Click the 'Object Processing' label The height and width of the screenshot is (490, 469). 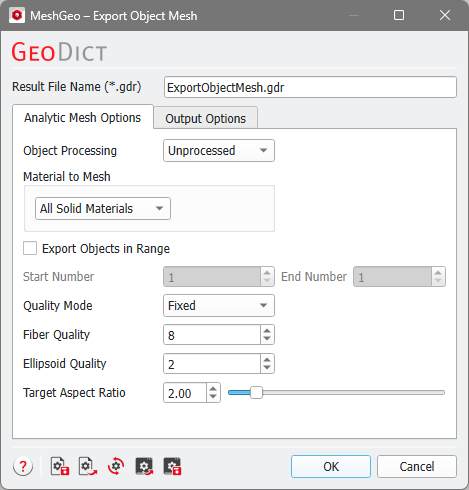[70, 151]
